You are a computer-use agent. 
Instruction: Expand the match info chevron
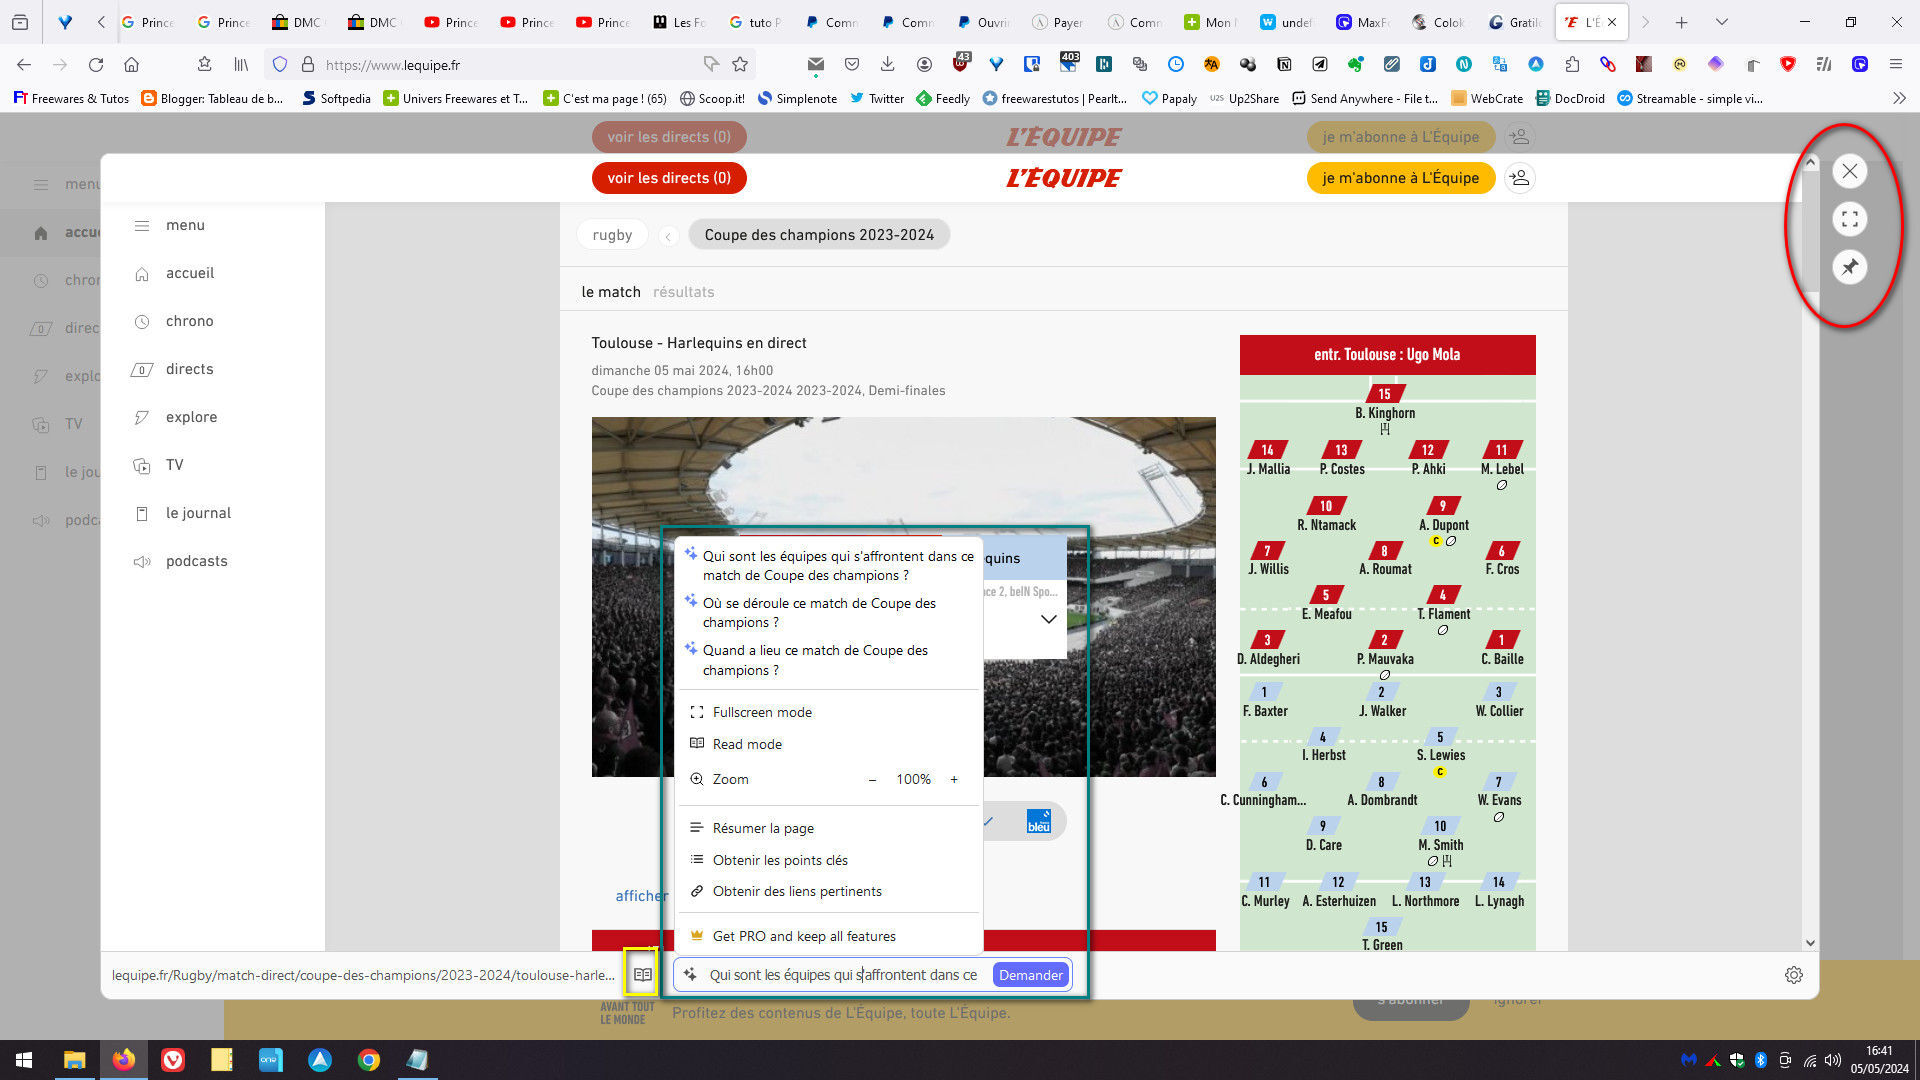point(1048,619)
